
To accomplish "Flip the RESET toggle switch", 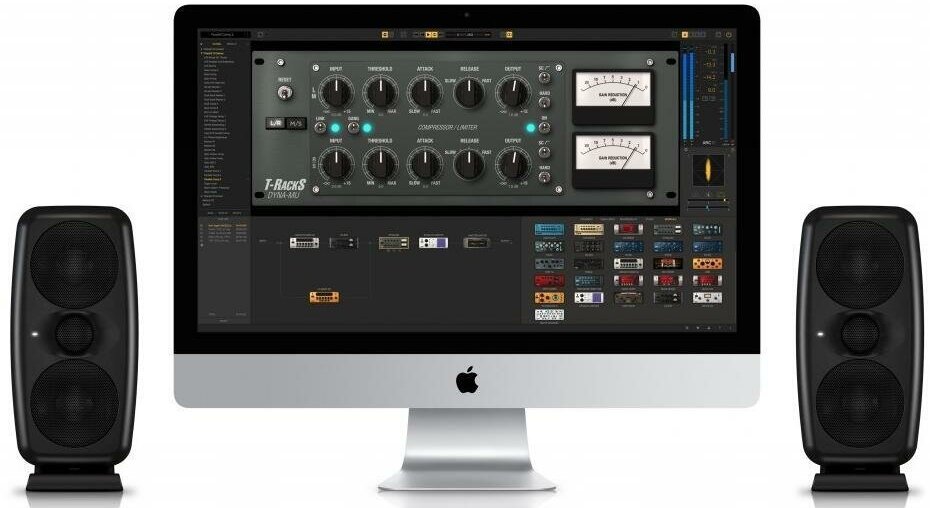I will coord(285,93).
